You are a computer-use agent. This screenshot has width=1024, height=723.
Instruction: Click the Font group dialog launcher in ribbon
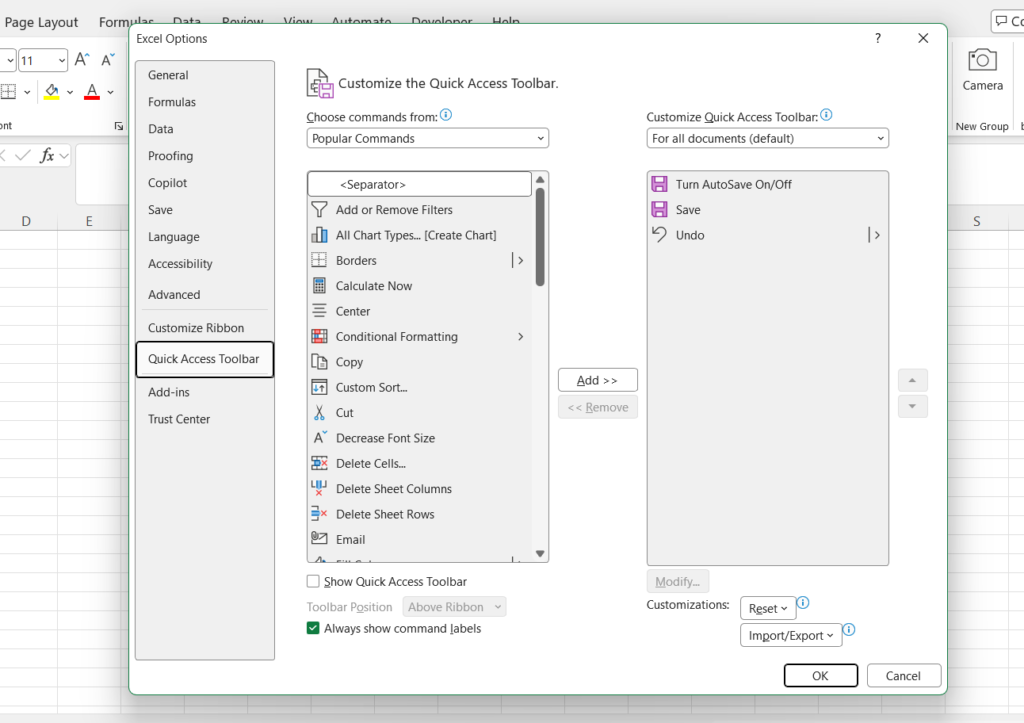119,126
